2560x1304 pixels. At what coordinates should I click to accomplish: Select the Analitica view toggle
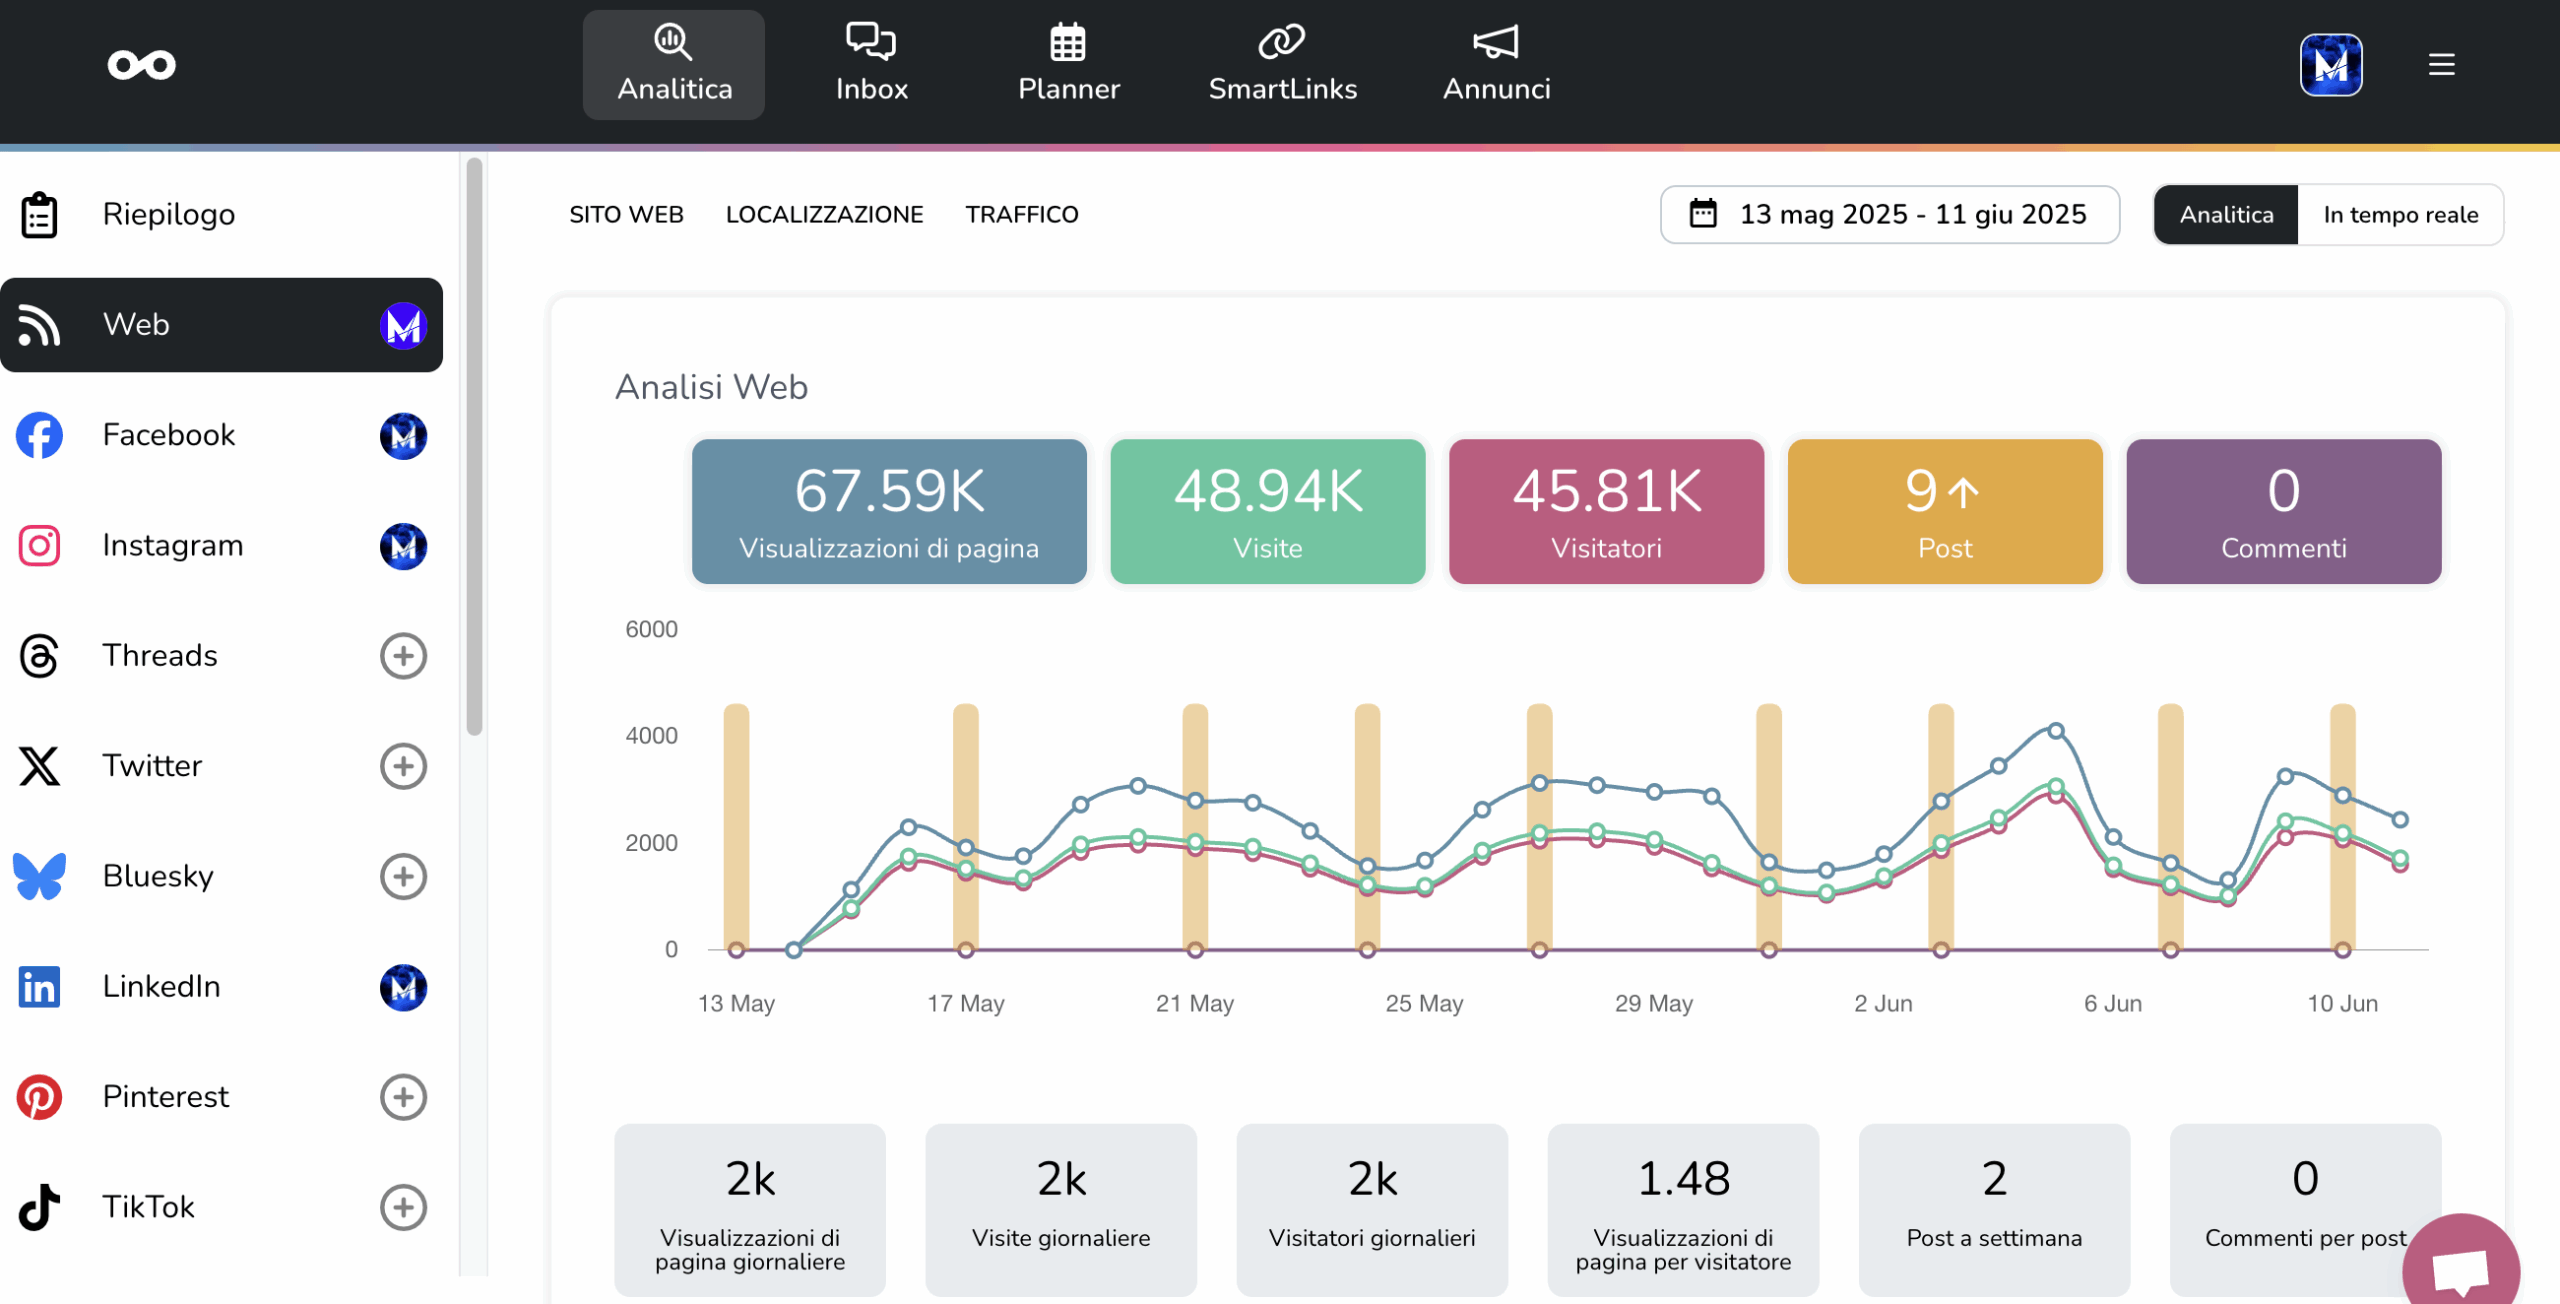coord(2226,215)
